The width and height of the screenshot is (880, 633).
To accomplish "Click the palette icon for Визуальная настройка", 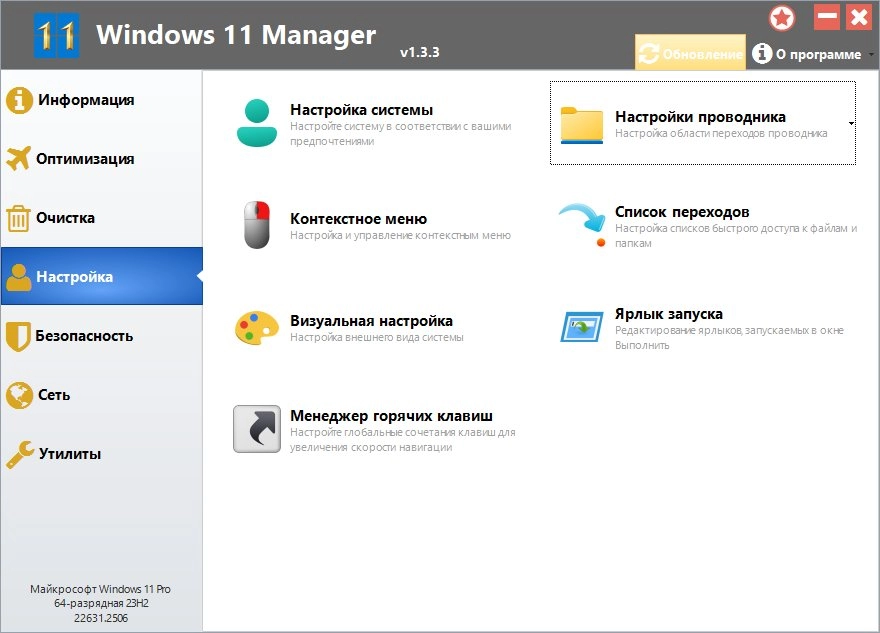I will [x=257, y=328].
